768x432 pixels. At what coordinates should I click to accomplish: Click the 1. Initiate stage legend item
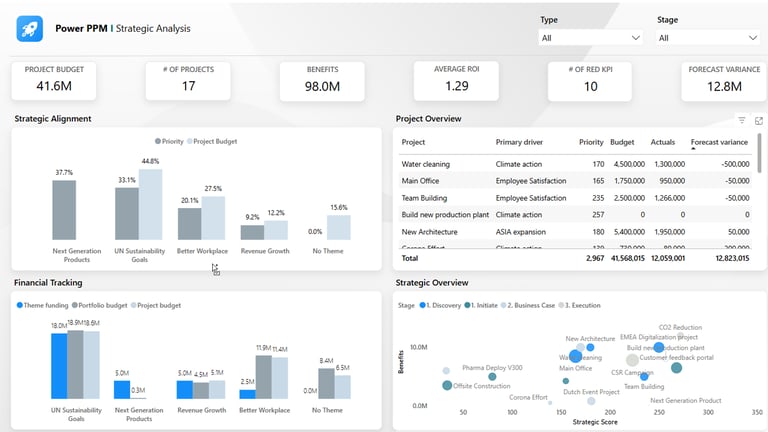480,305
